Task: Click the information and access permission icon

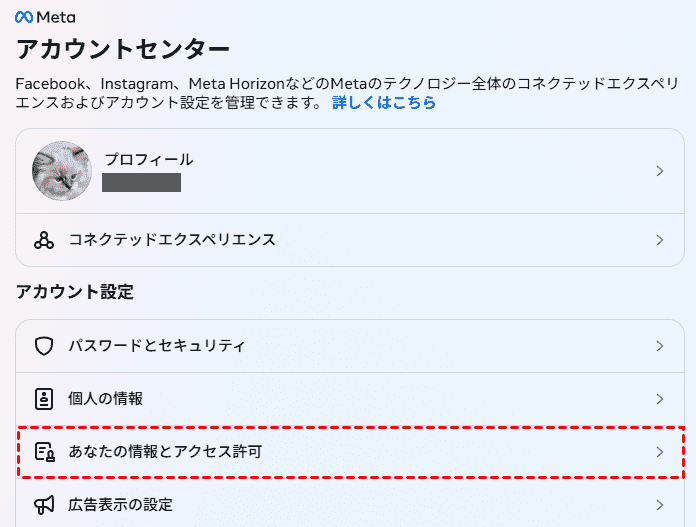Action: point(43,452)
